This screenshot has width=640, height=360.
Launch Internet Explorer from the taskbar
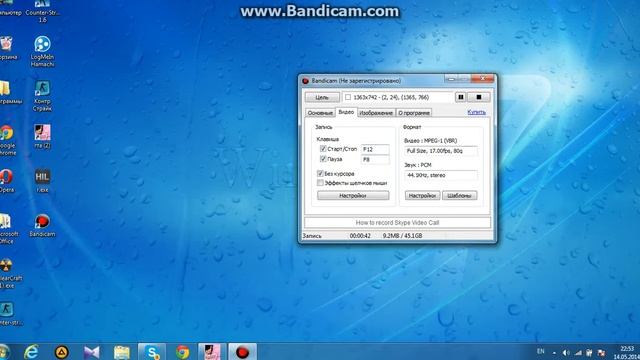click(32, 352)
